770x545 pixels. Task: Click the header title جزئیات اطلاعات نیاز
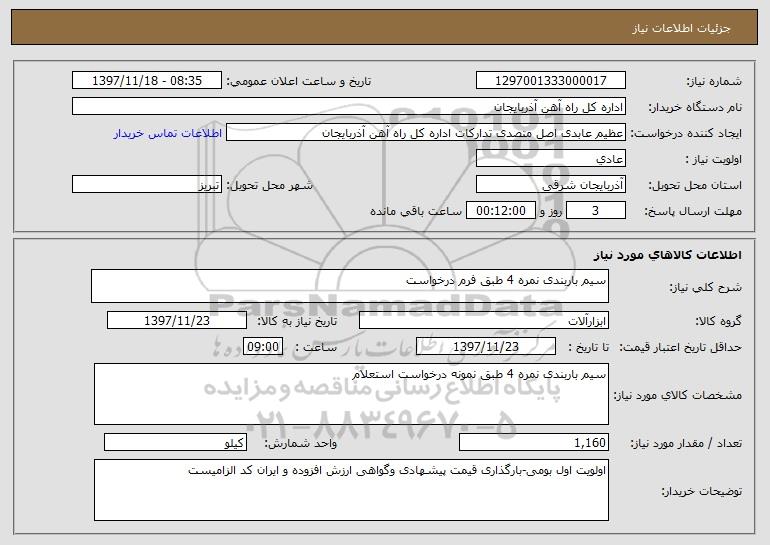click(x=681, y=28)
